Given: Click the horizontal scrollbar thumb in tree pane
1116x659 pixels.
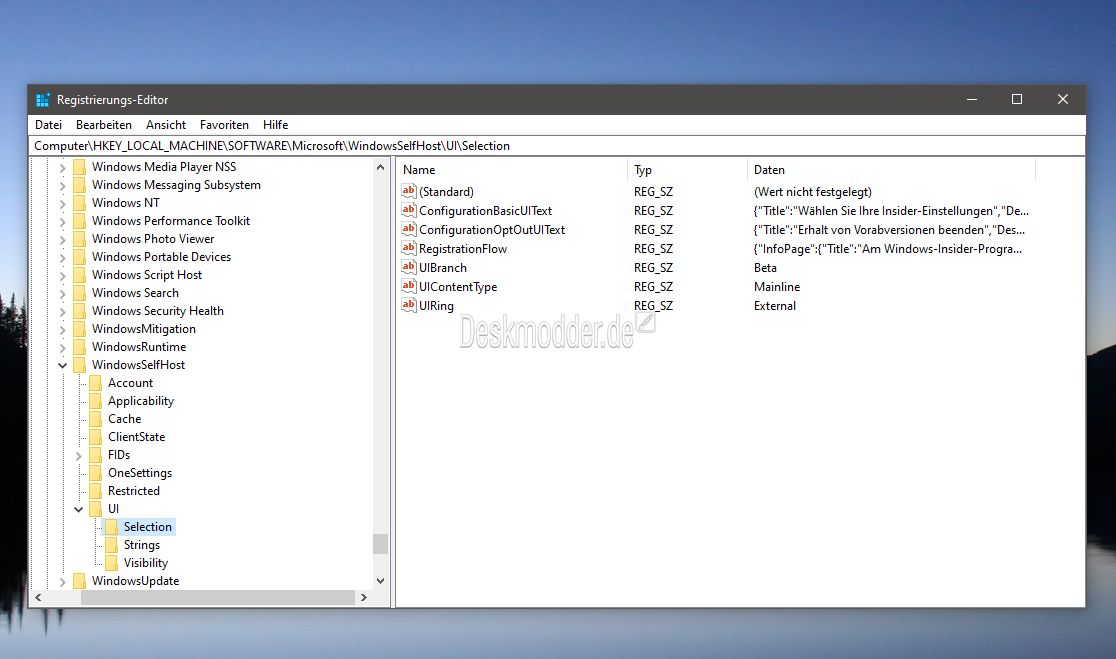Looking at the screenshot, I should [x=218, y=598].
